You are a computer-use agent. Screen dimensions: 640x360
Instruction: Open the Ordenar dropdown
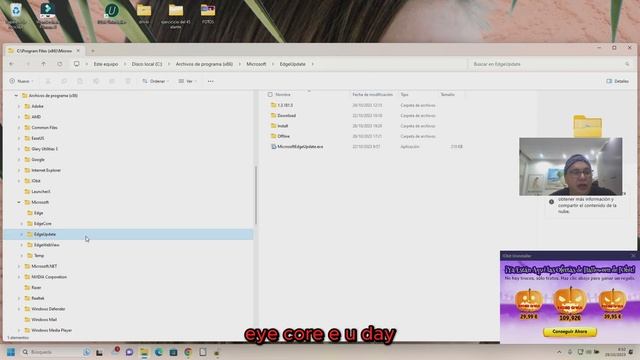(x=155, y=81)
